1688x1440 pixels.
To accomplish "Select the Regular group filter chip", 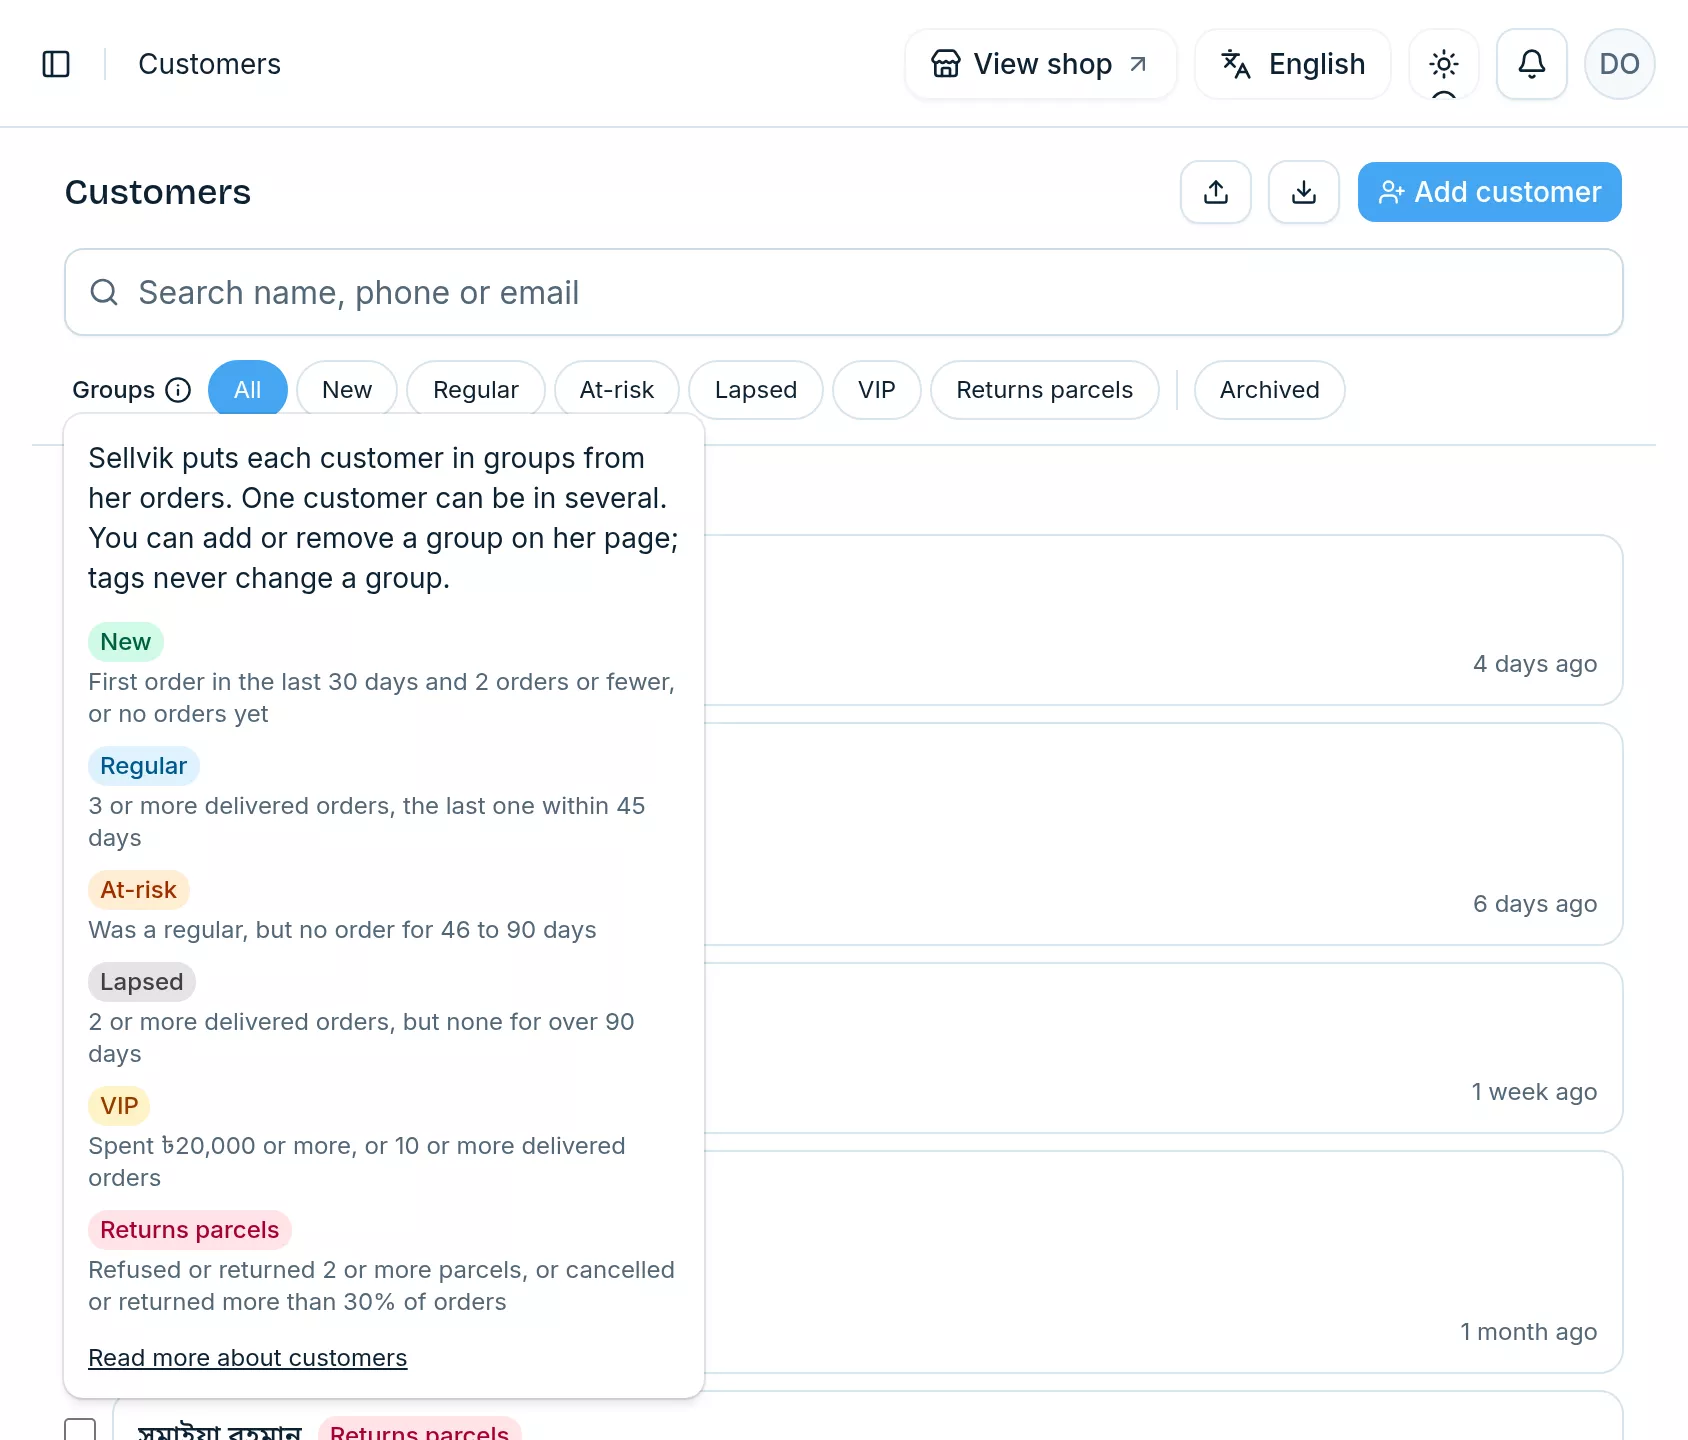I will pos(476,390).
